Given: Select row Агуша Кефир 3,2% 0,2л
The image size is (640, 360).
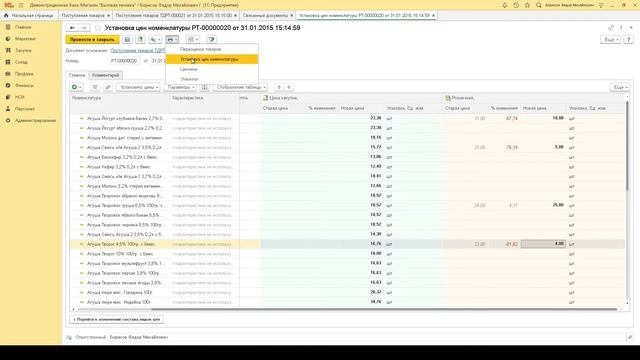Looking at the screenshot, I should coord(118,167).
